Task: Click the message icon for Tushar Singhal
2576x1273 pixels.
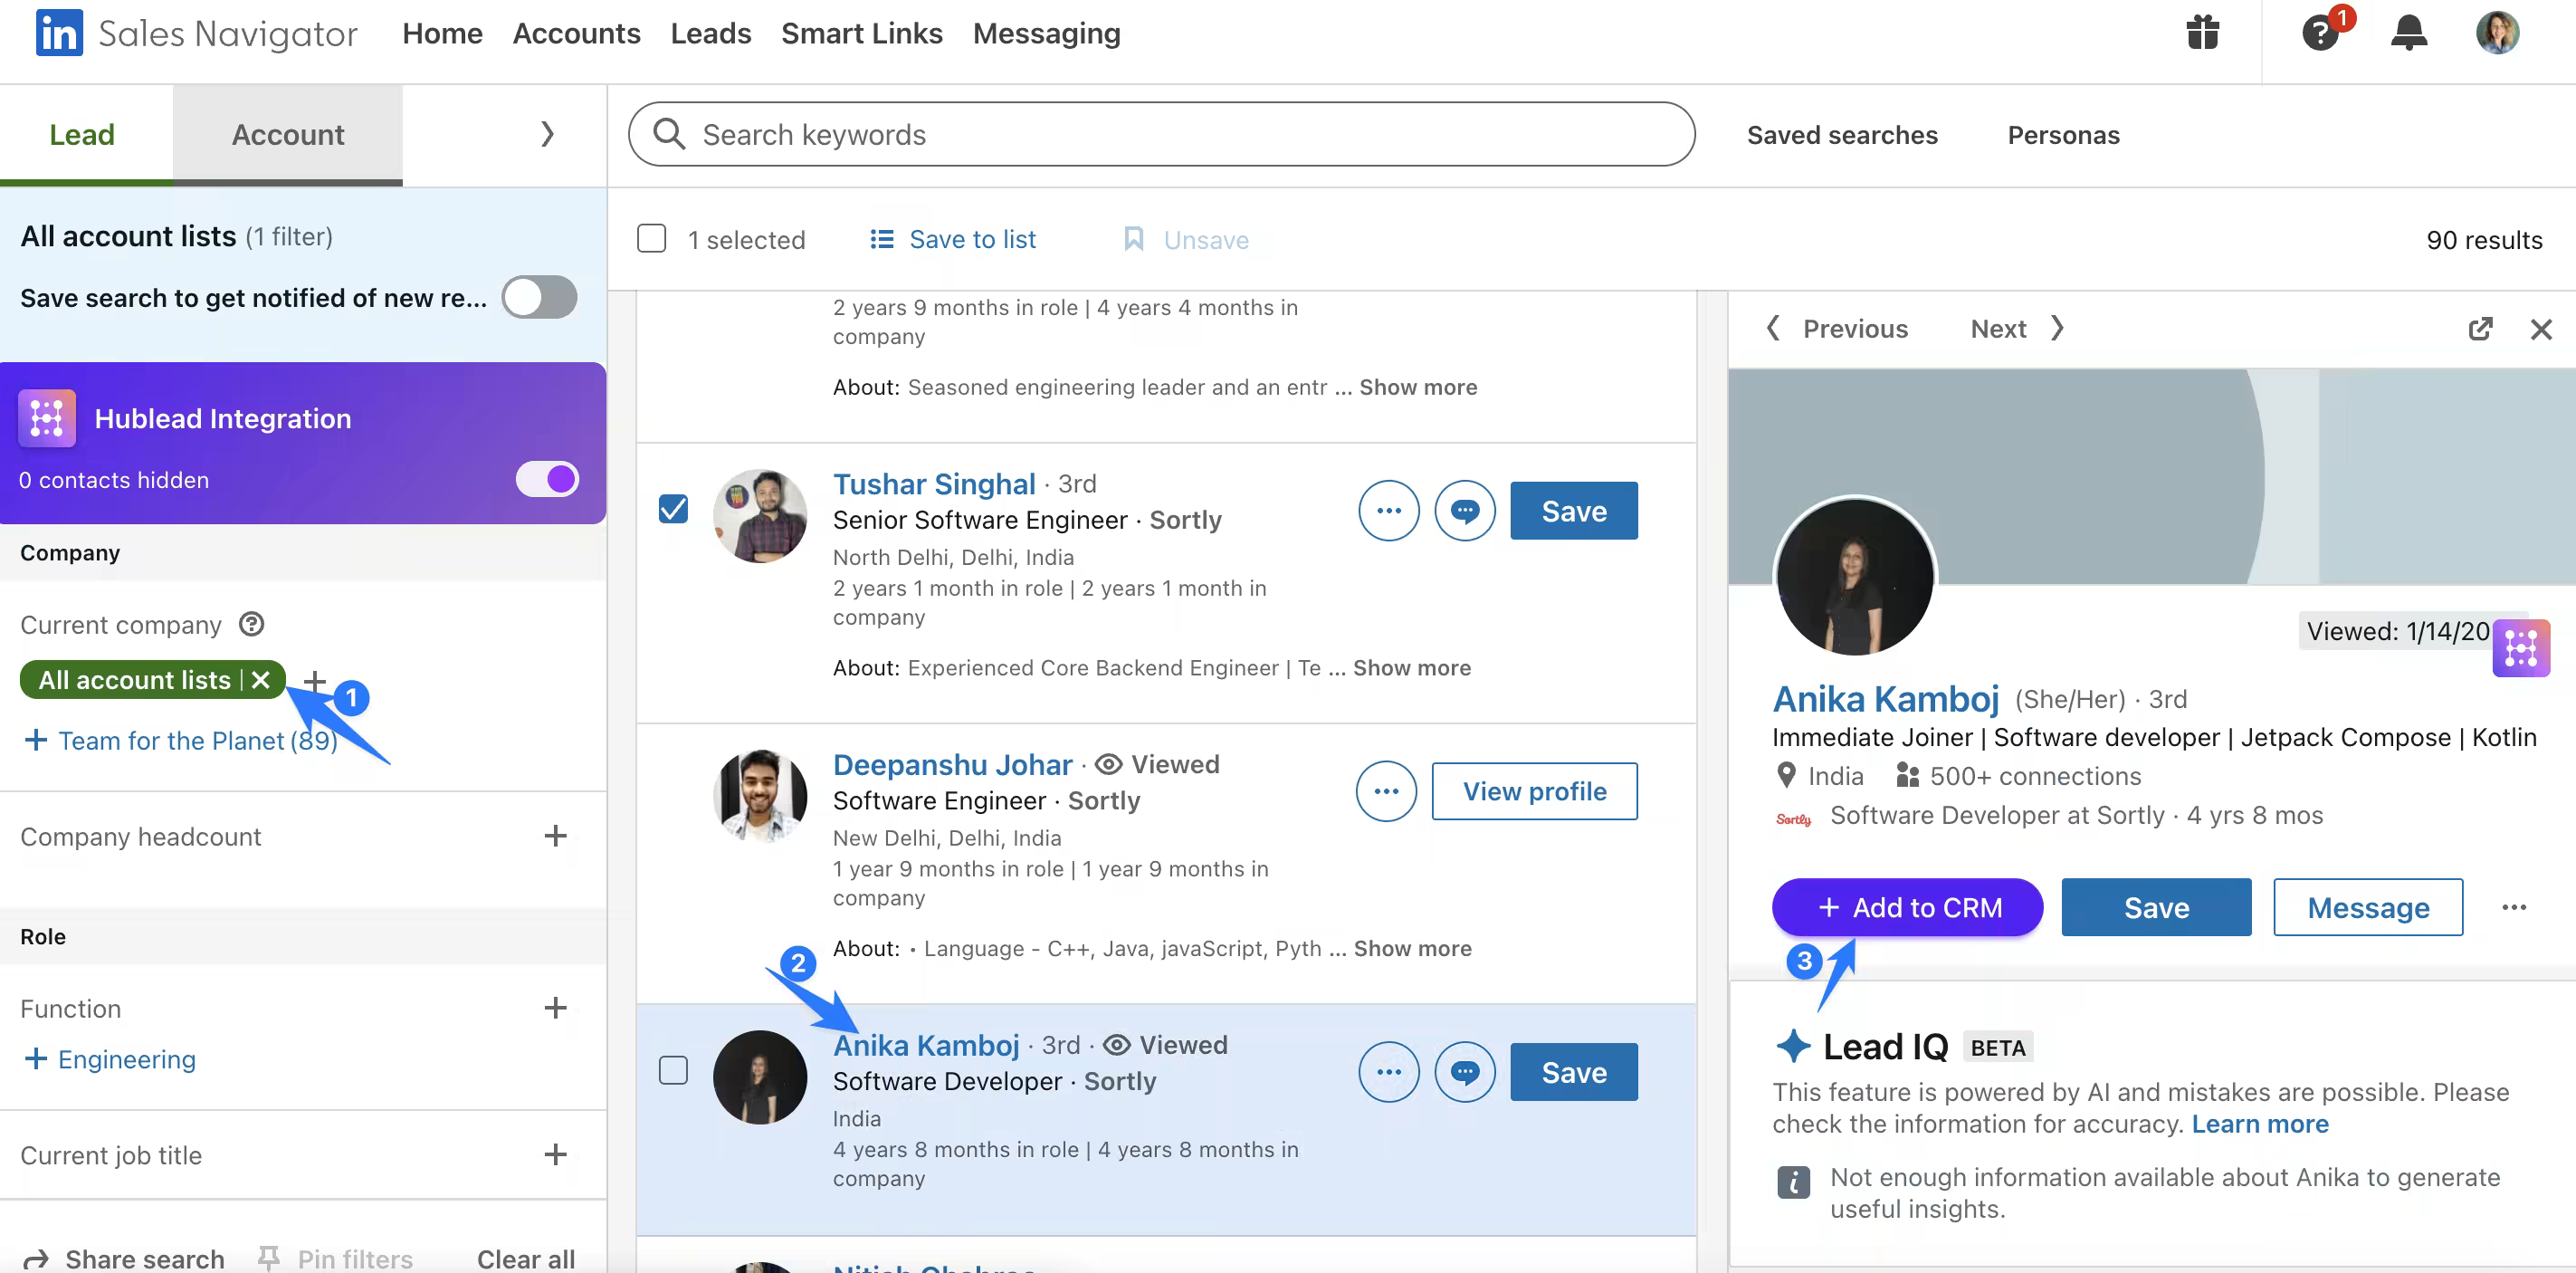Action: tap(1464, 511)
